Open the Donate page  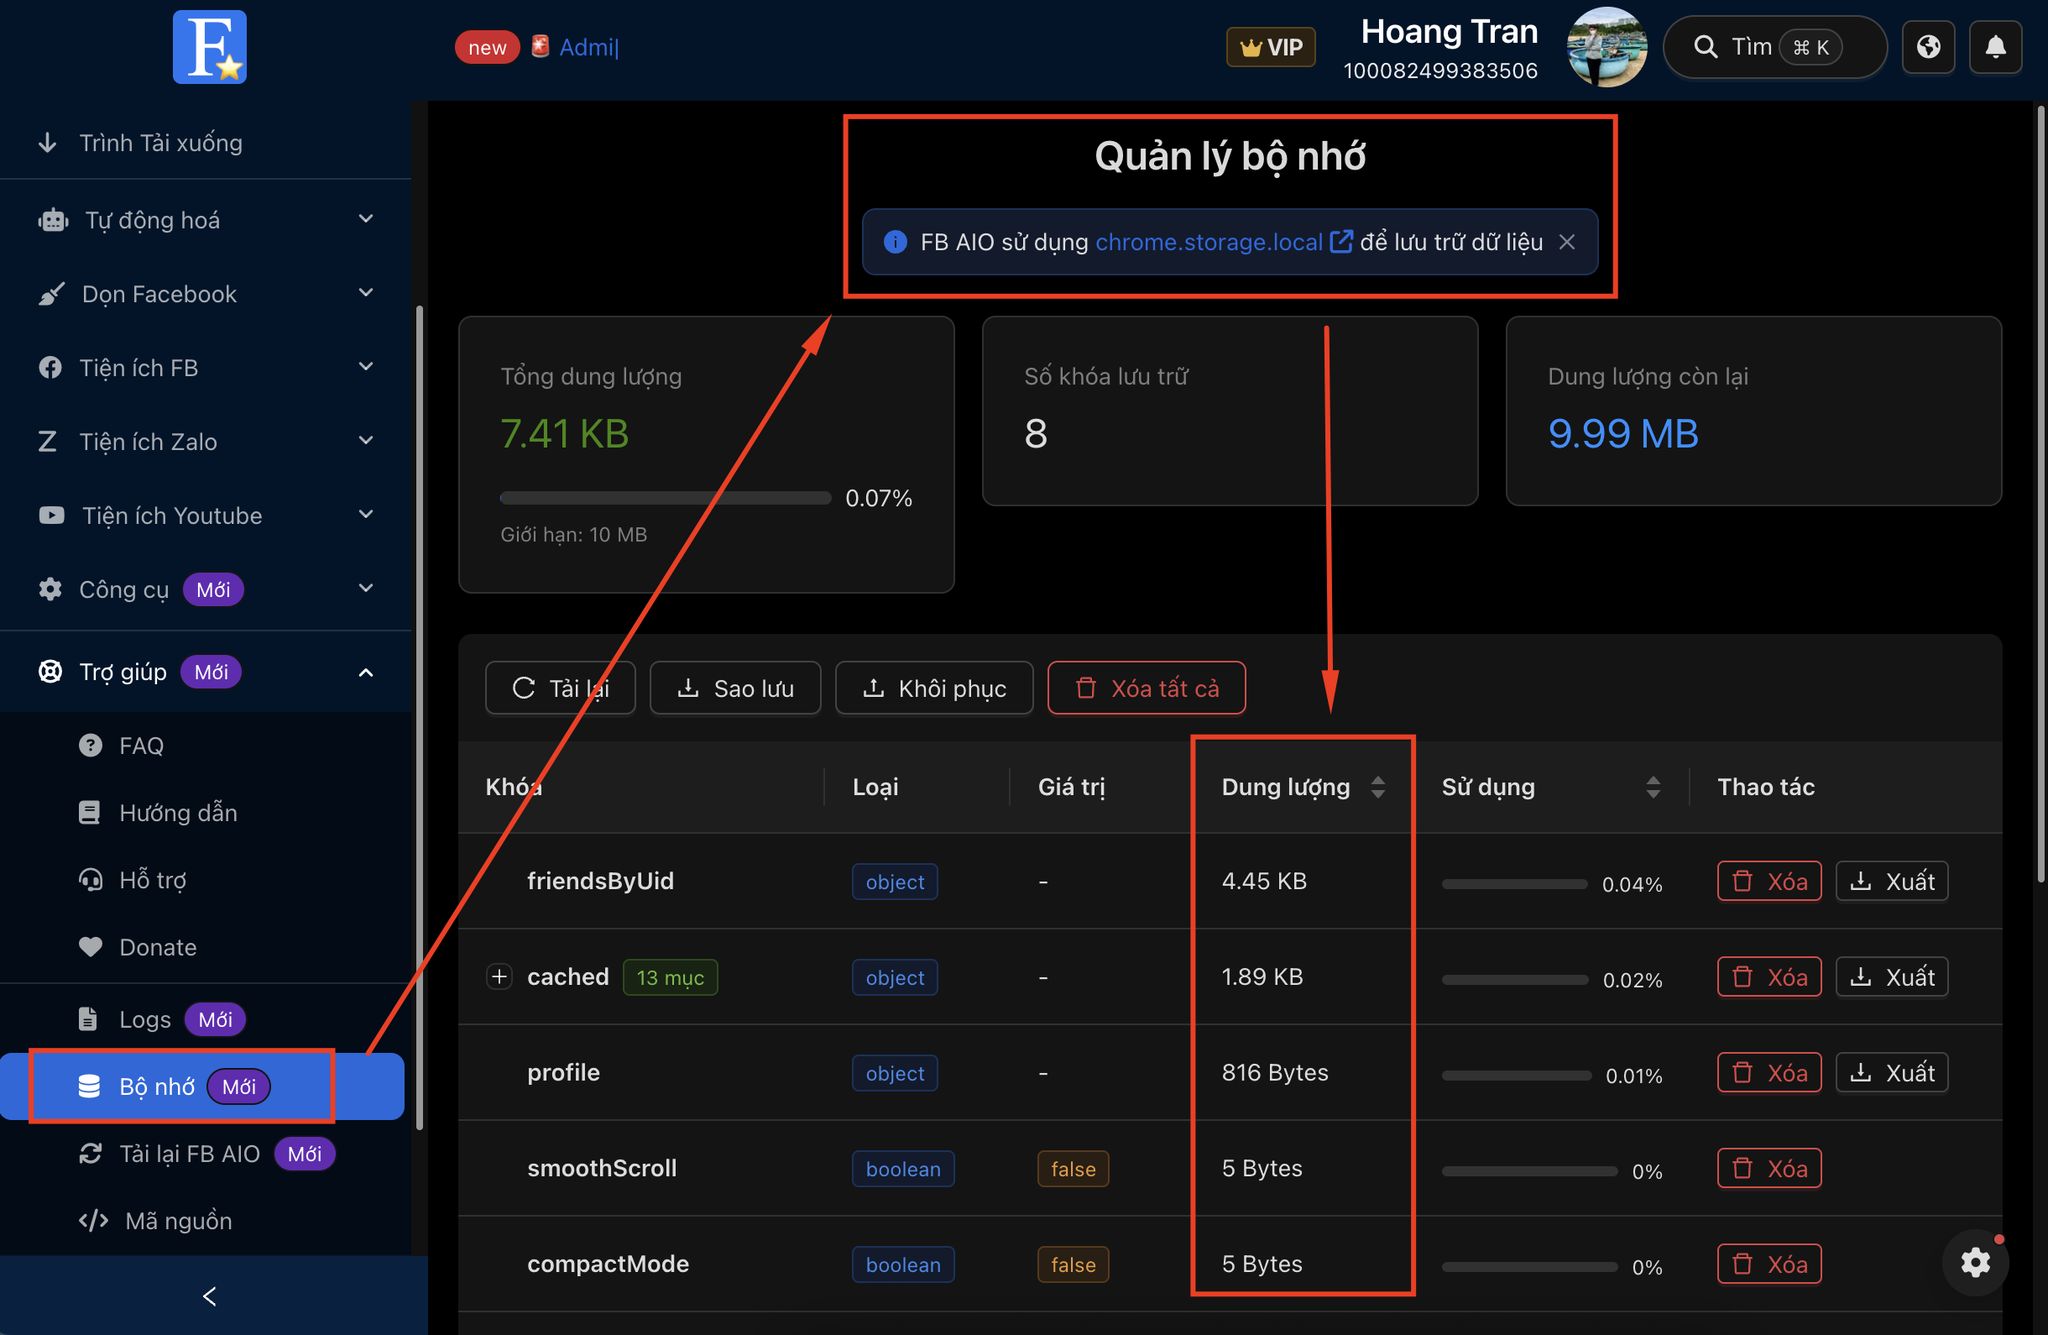205,947
